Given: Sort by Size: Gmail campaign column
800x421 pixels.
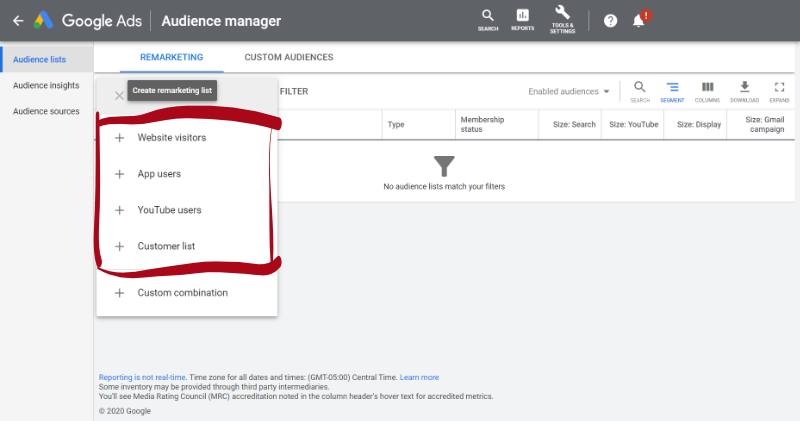Looking at the screenshot, I should pos(764,125).
